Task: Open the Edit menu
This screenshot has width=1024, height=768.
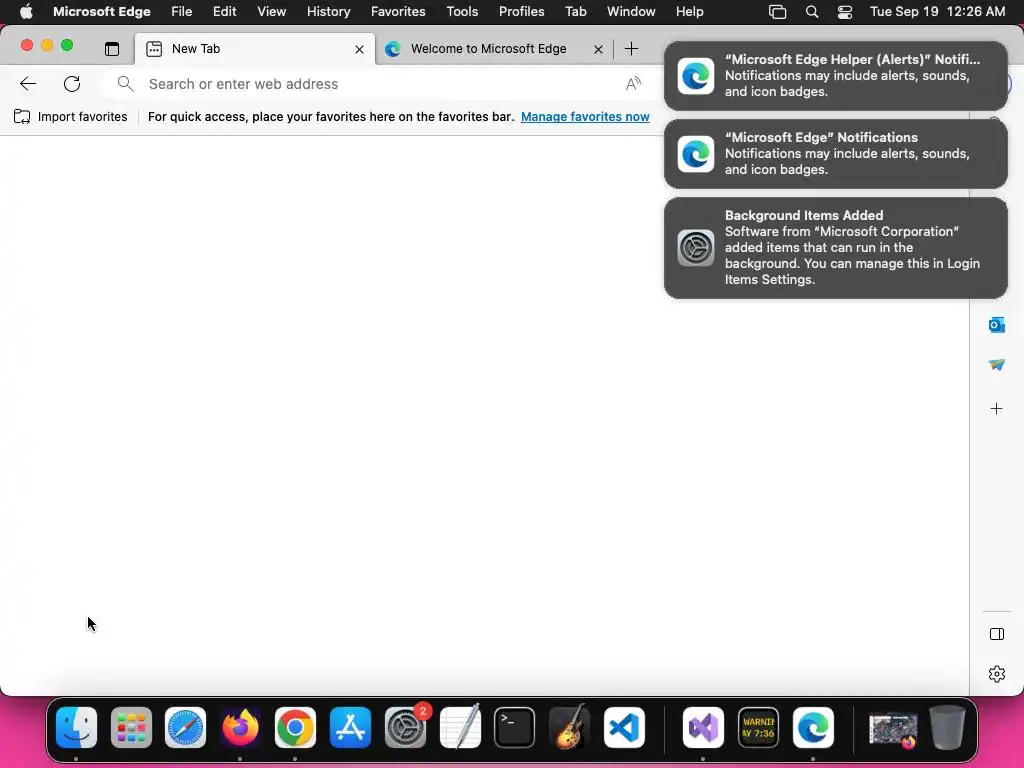Action: (x=225, y=12)
